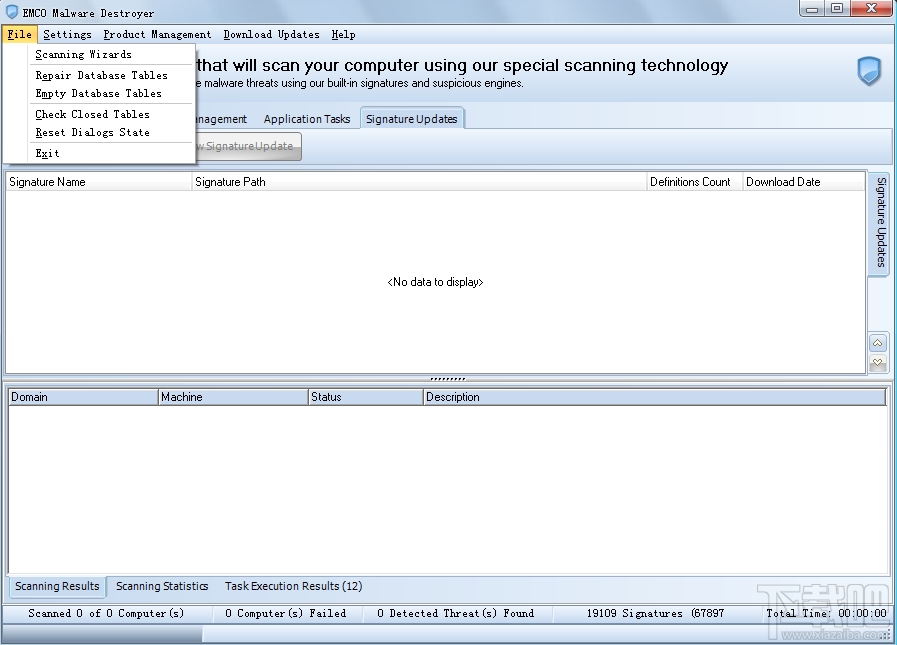Switch to the Application Tasks tab
Image resolution: width=897 pixels, height=645 pixels.
coord(306,118)
